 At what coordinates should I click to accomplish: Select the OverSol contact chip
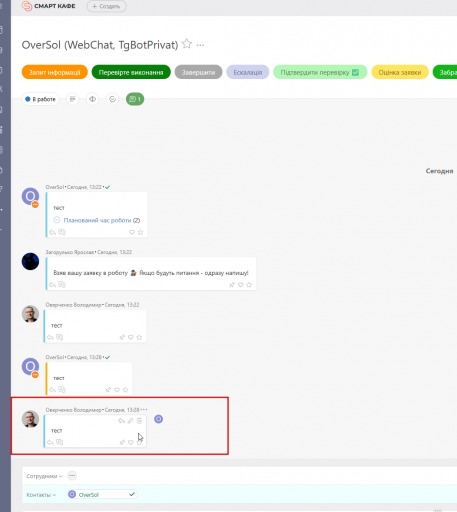click(102, 494)
